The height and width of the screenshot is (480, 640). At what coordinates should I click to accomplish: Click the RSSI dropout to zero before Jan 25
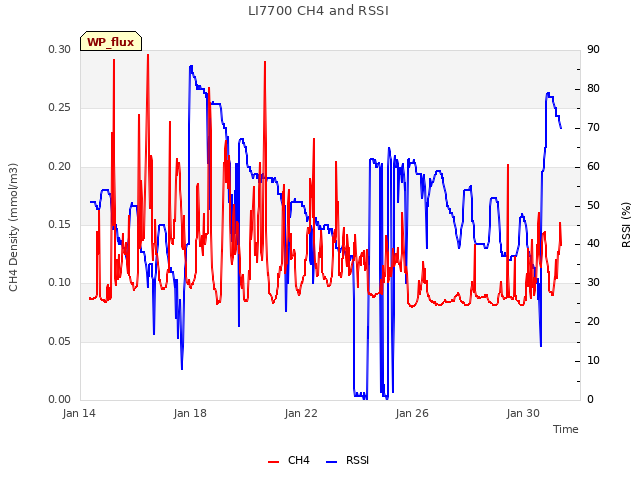360,395
